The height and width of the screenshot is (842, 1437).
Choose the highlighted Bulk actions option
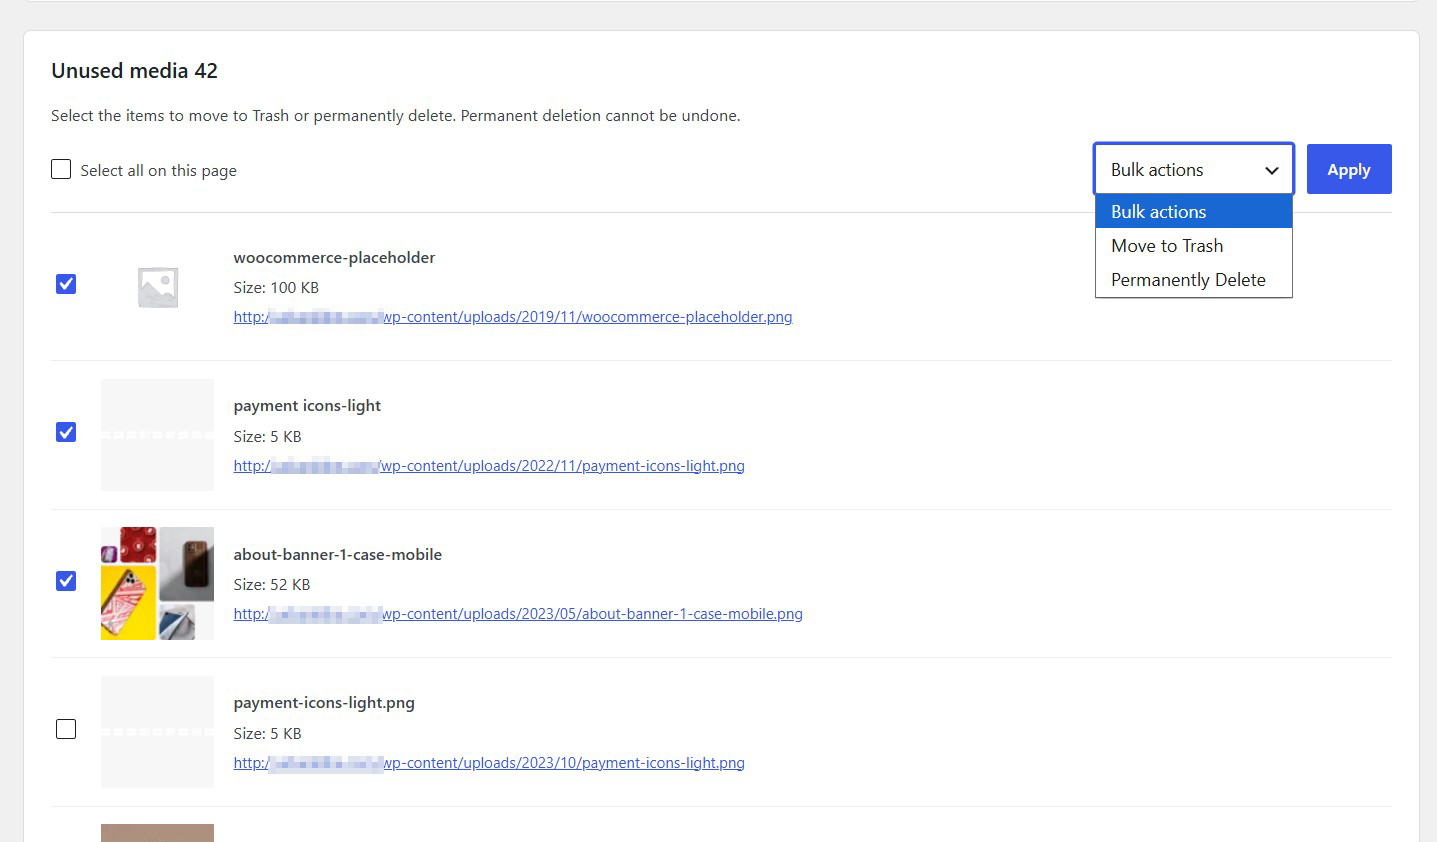1194,212
